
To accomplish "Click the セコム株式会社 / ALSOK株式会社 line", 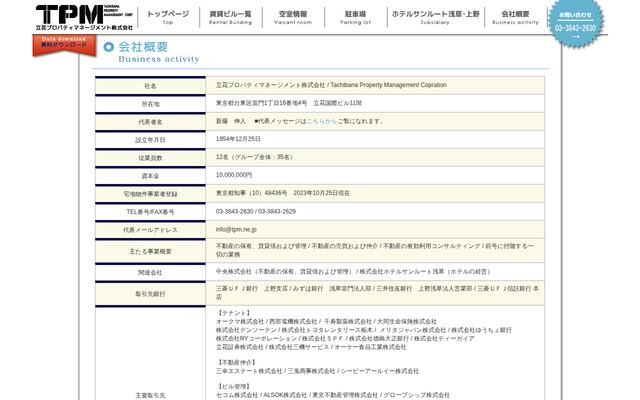I will pyautogui.click(x=333, y=395).
